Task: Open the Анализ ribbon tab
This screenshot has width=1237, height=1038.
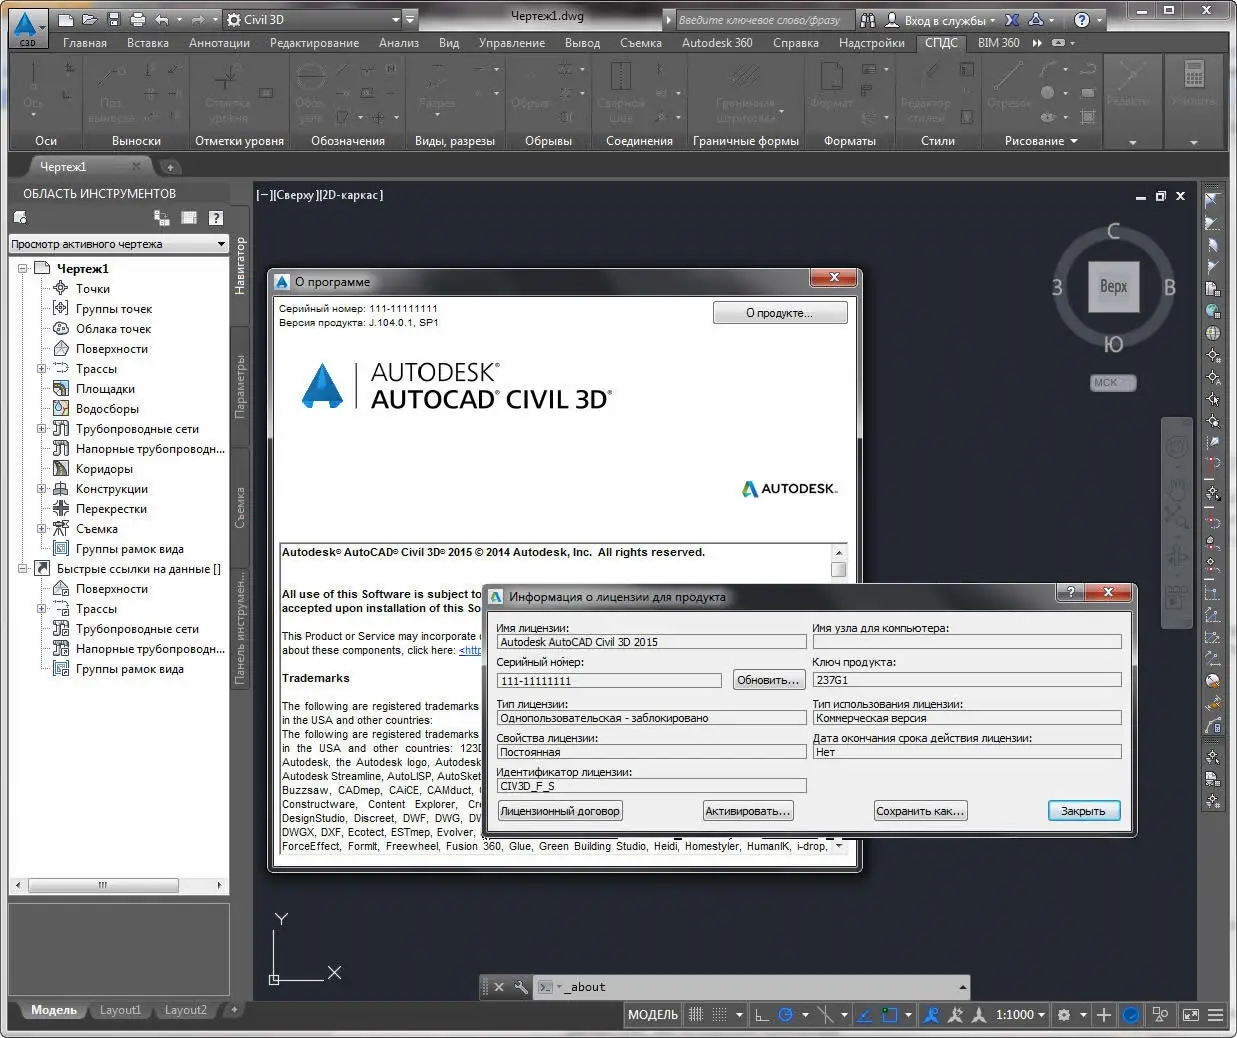Action: pyautogui.click(x=399, y=43)
